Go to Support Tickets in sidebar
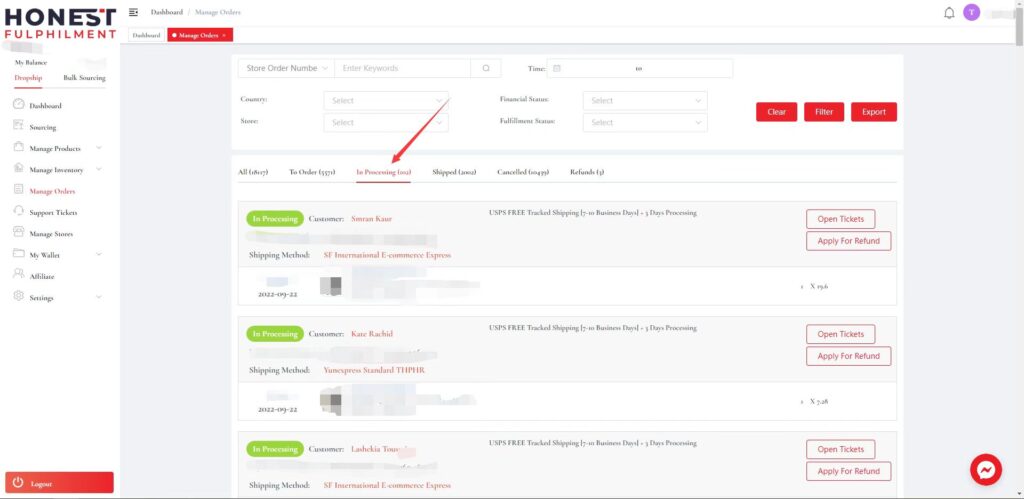This screenshot has height=499, width=1024. coord(53,212)
